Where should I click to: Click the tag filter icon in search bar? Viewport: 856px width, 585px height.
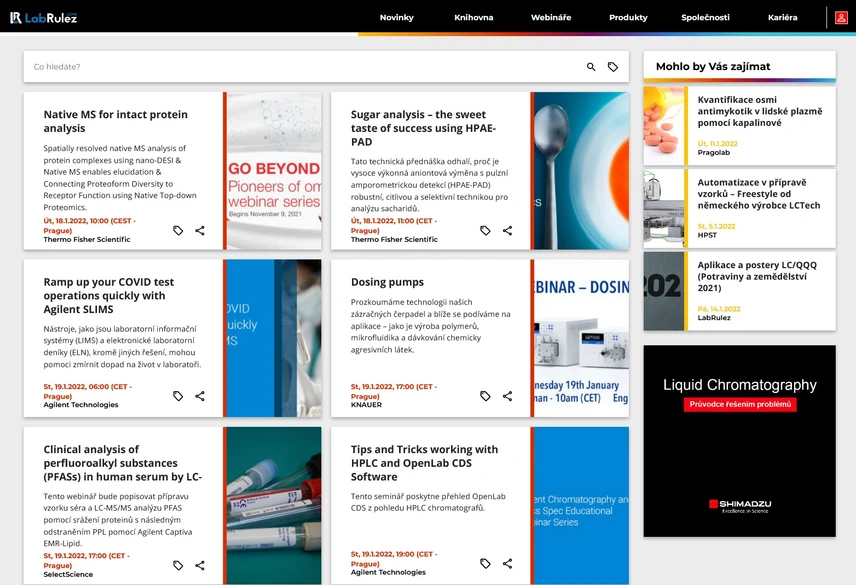(613, 67)
